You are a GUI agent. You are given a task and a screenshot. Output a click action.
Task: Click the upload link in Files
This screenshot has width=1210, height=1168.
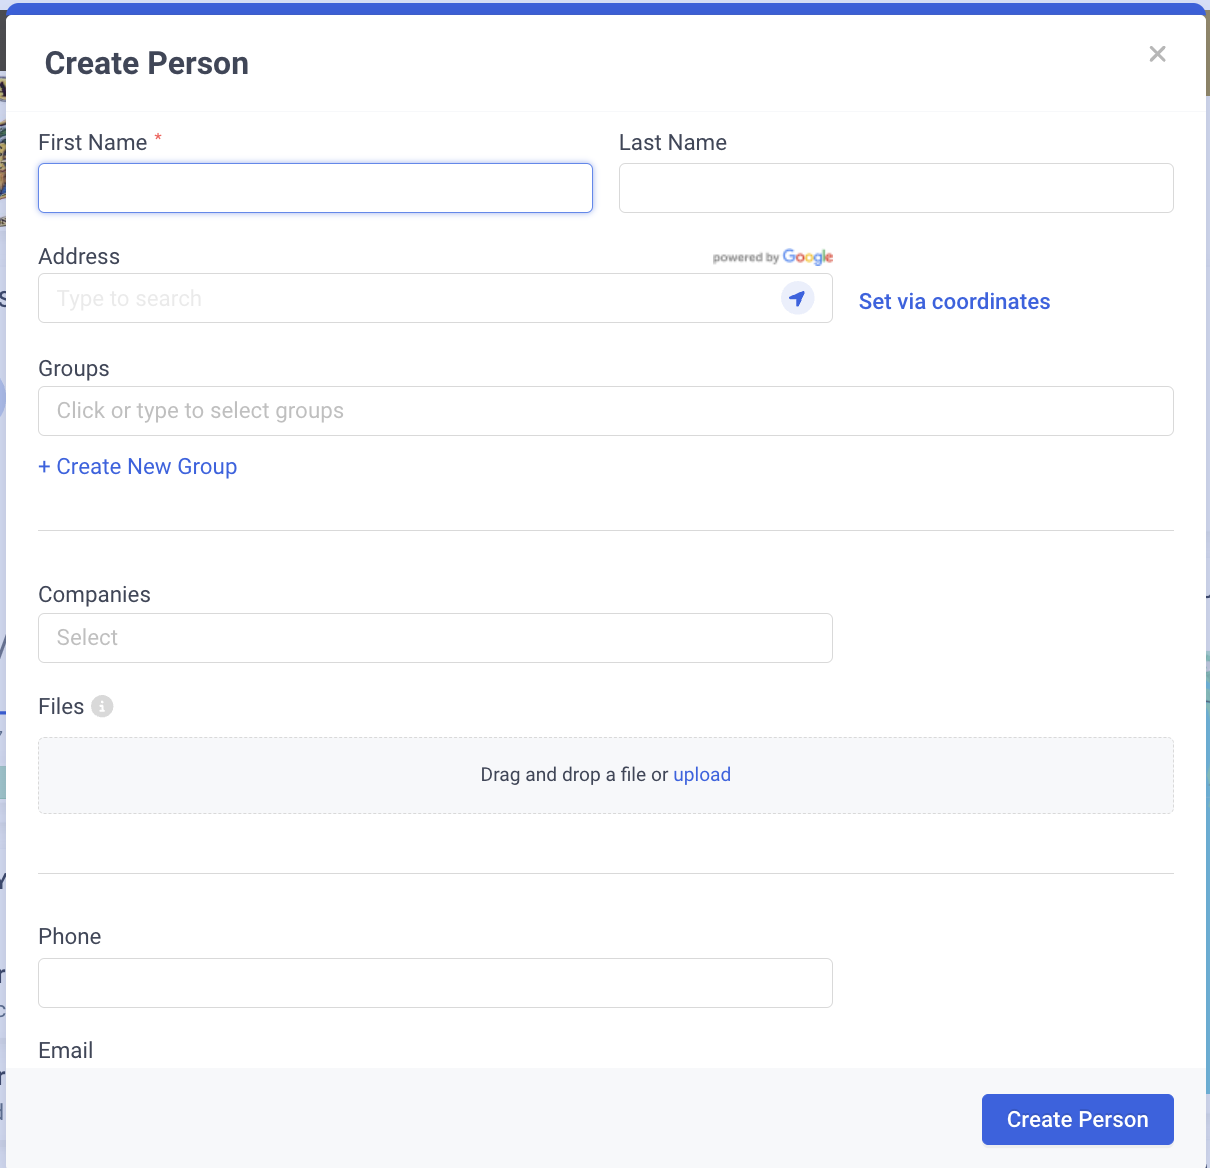[702, 775]
